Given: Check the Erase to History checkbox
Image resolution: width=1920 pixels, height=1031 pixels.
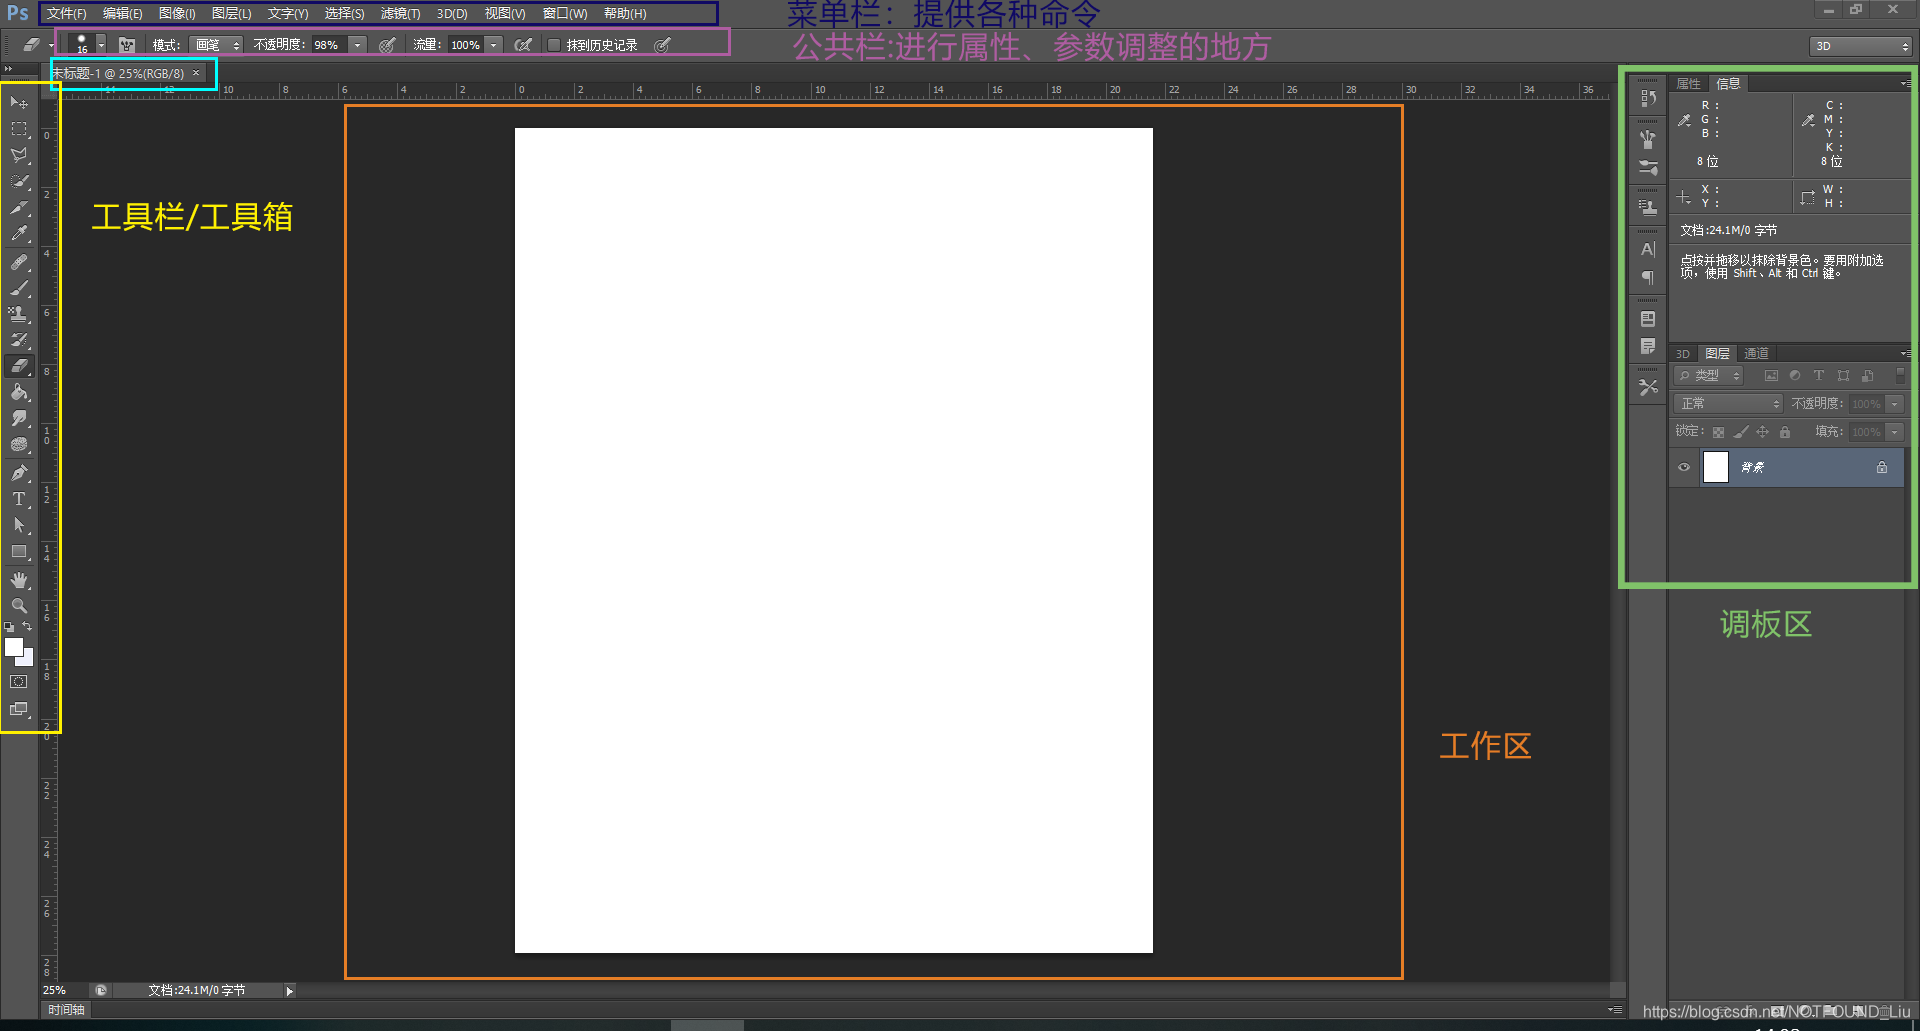Looking at the screenshot, I should [553, 45].
